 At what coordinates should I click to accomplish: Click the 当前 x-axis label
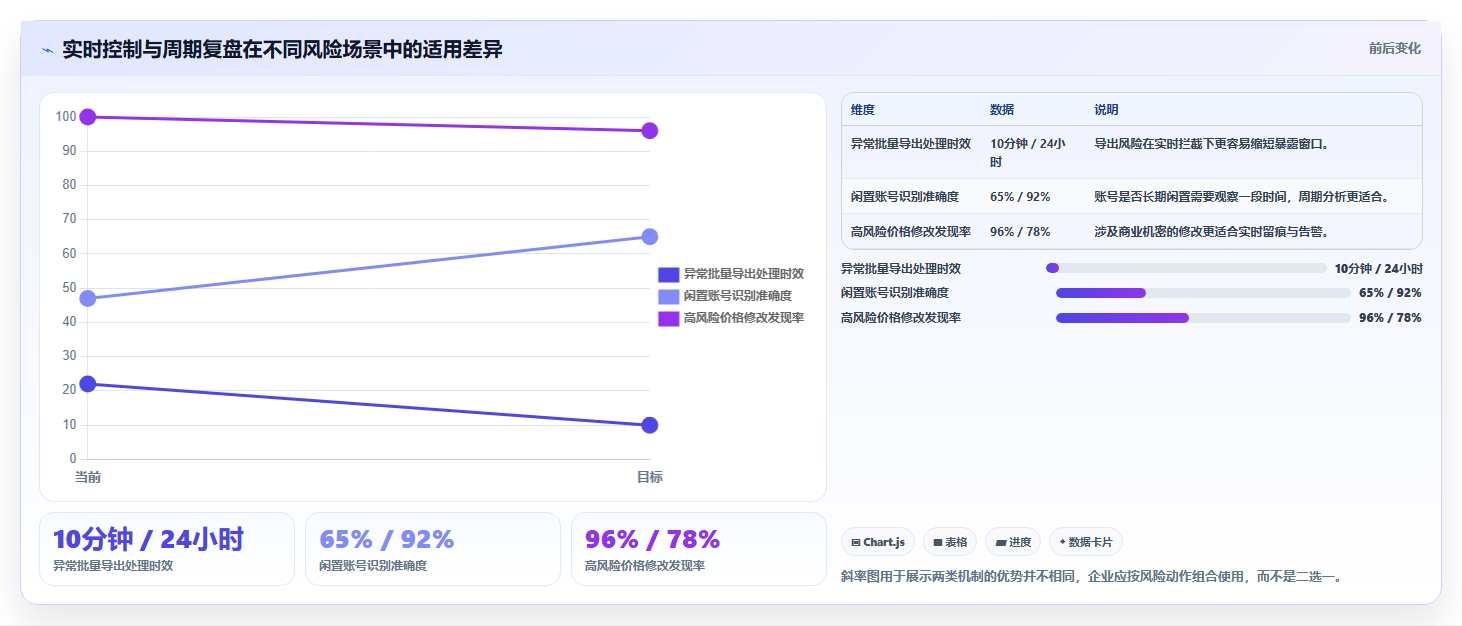88,478
